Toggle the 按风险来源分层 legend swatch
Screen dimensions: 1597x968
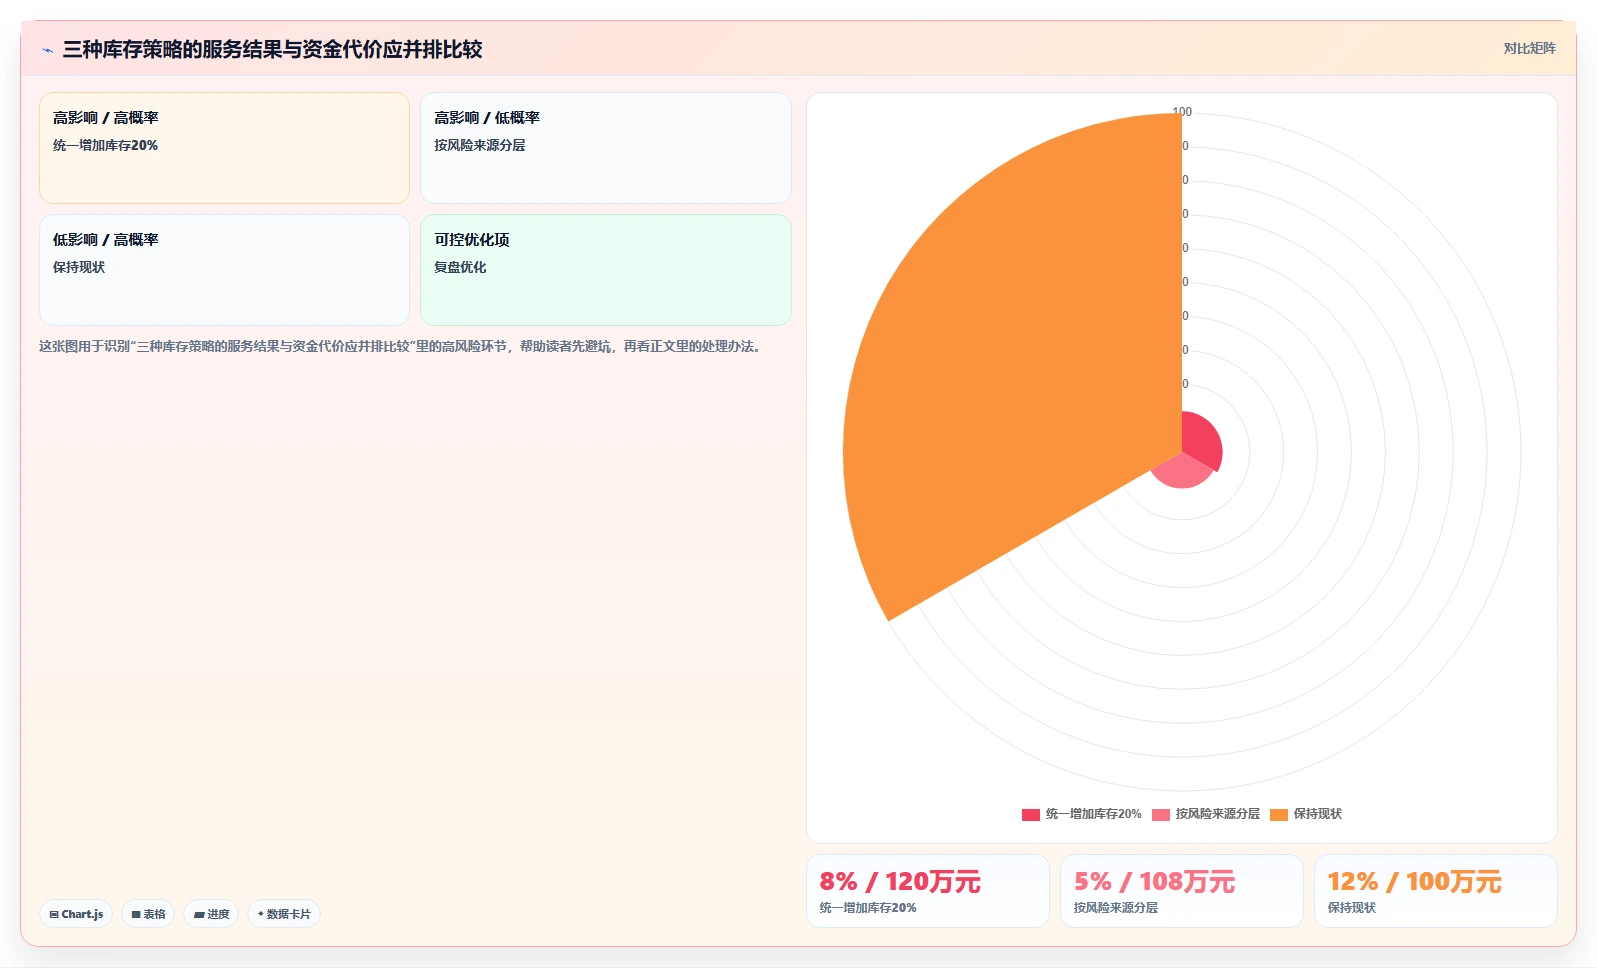point(1161,814)
